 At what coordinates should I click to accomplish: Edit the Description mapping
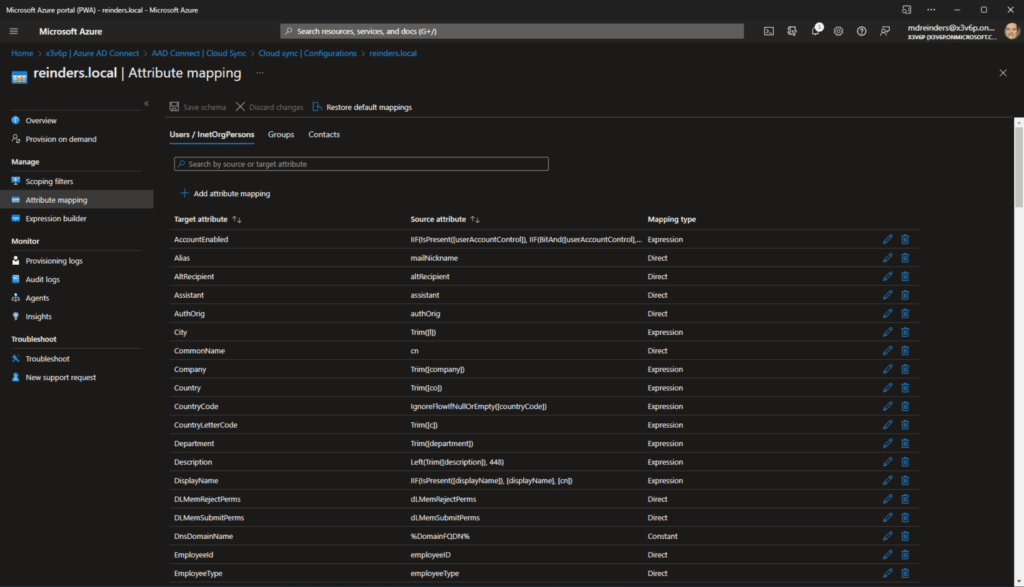(888, 462)
